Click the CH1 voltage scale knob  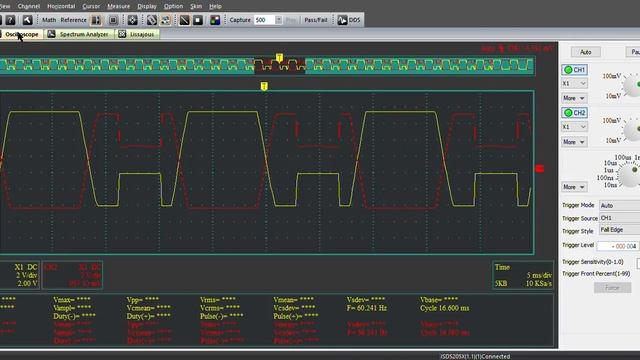coord(632,86)
